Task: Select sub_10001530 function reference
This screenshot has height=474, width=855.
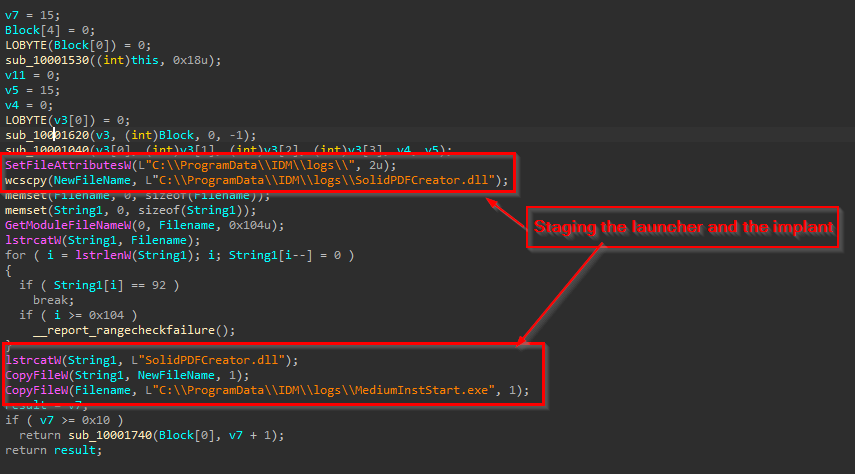Action: click(47, 61)
